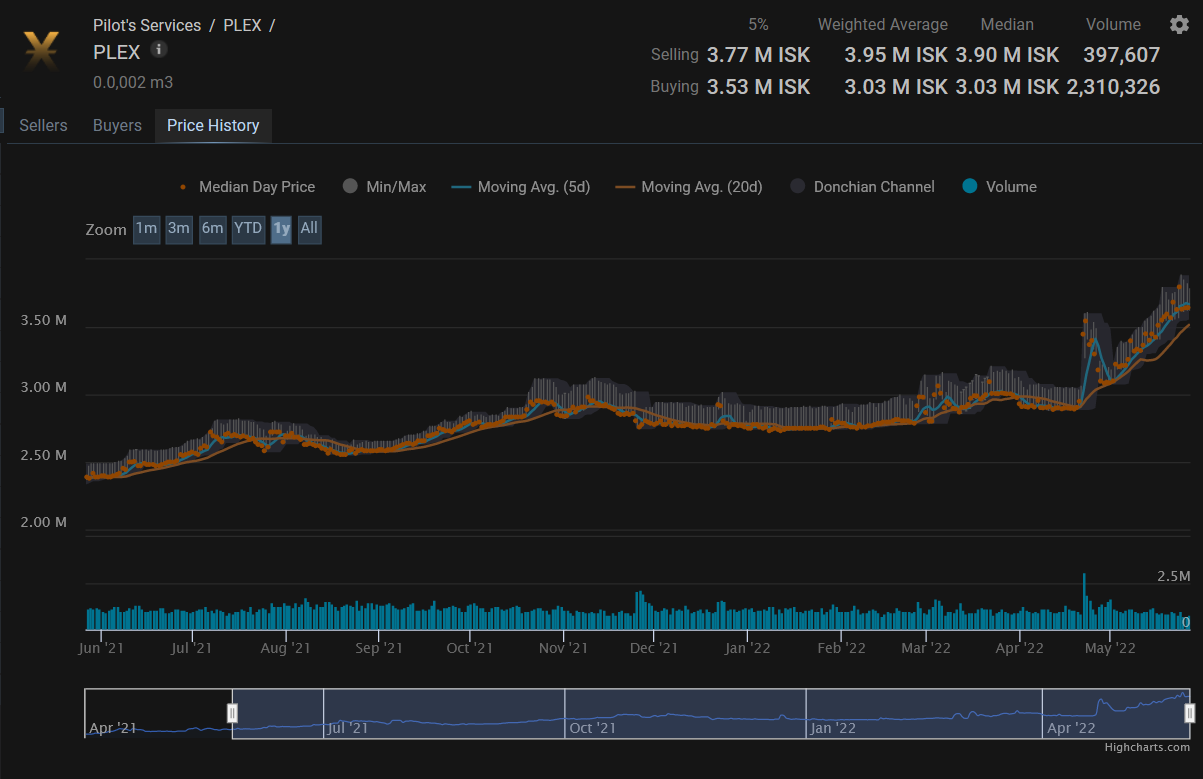Viewport: 1203px width, 779px height.
Task: Toggle Min/Max series in legend
Action: pyautogui.click(x=384, y=187)
